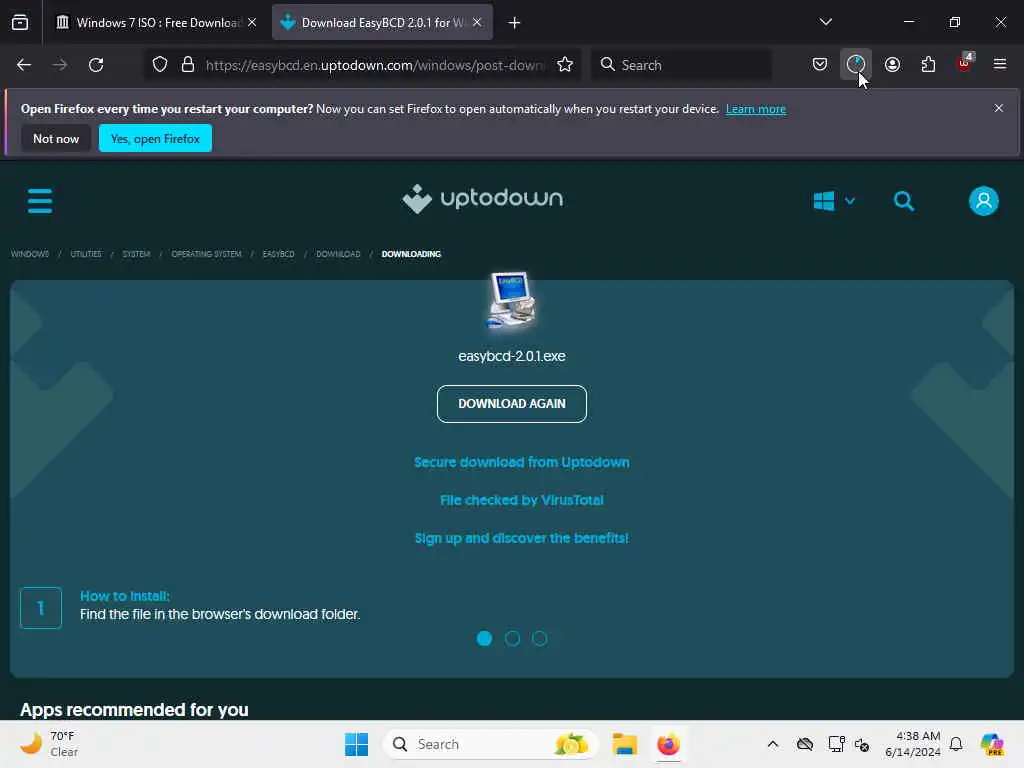1024x768 pixels.
Task: Open weather widget showing 70°F
Action: coord(50,744)
